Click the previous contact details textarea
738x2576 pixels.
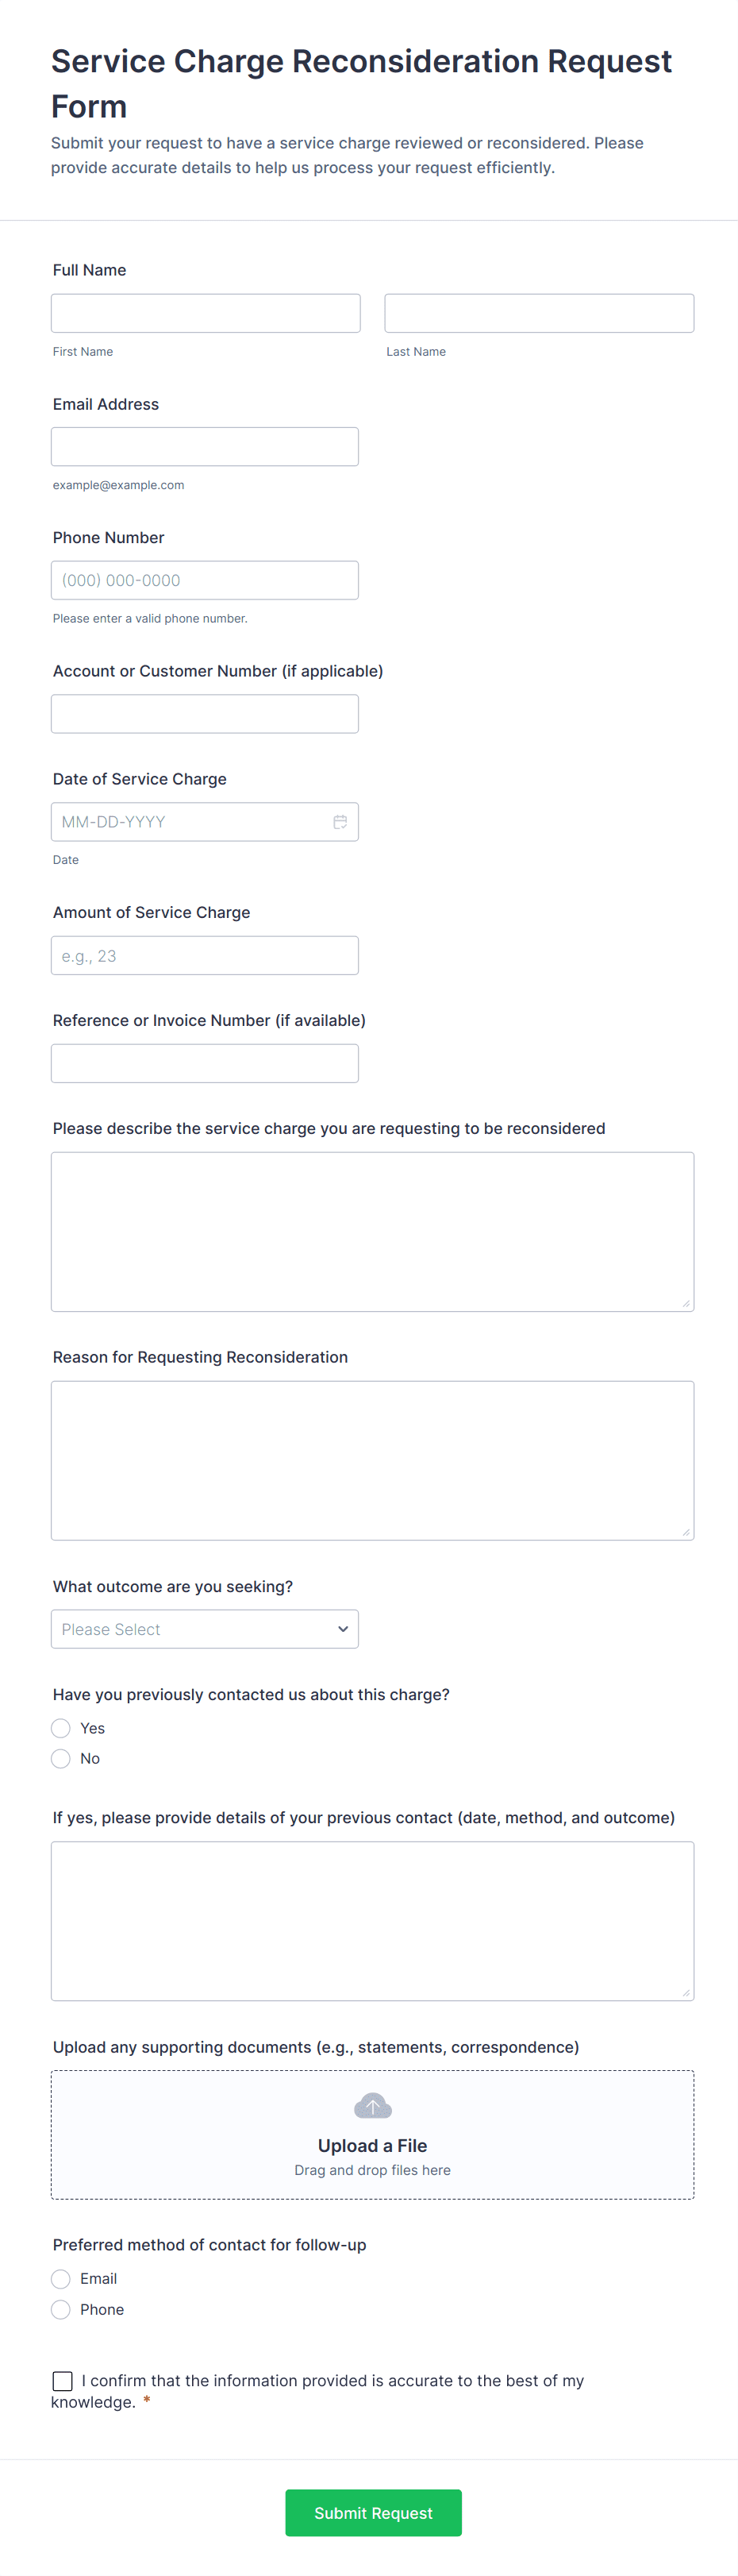372,1921
